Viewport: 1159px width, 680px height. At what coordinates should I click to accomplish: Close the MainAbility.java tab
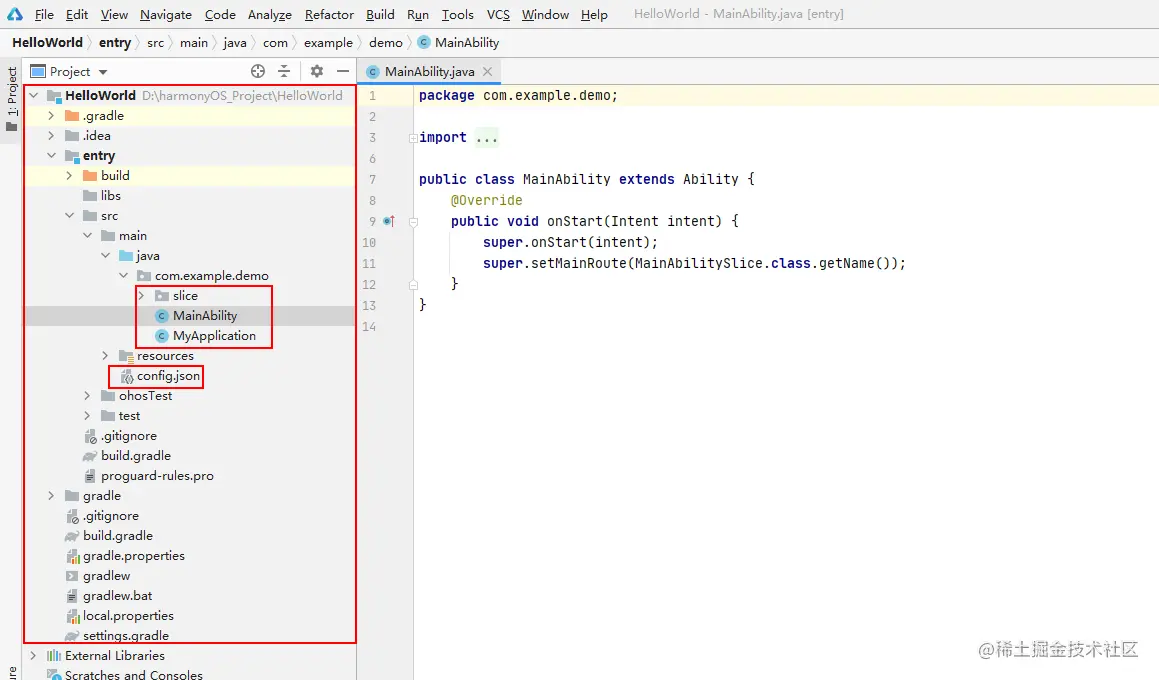tap(487, 71)
